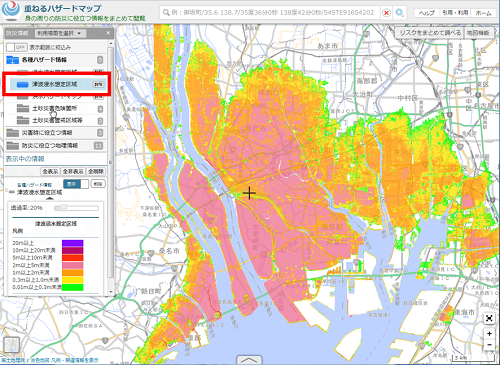Click the blue layer icon beside 津波浸水想定区域
The width and height of the screenshot is (500, 365).
point(22,85)
